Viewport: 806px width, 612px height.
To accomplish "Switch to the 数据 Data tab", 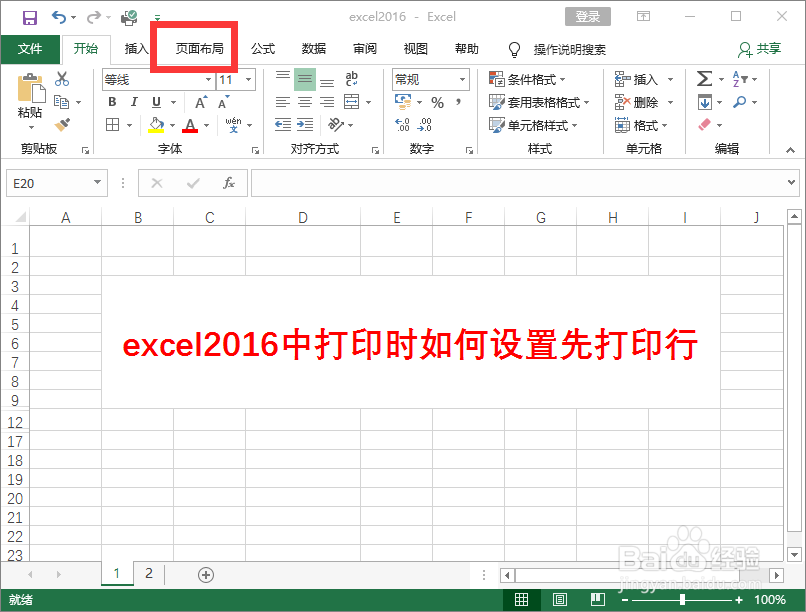I will (x=314, y=49).
